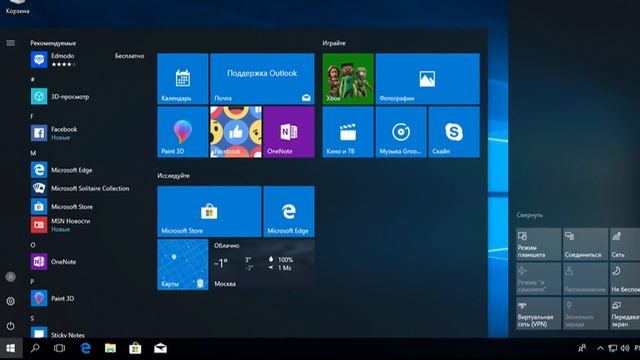Expand the Start hamburger menu
The image size is (640, 360).
pyautogui.click(x=11, y=43)
